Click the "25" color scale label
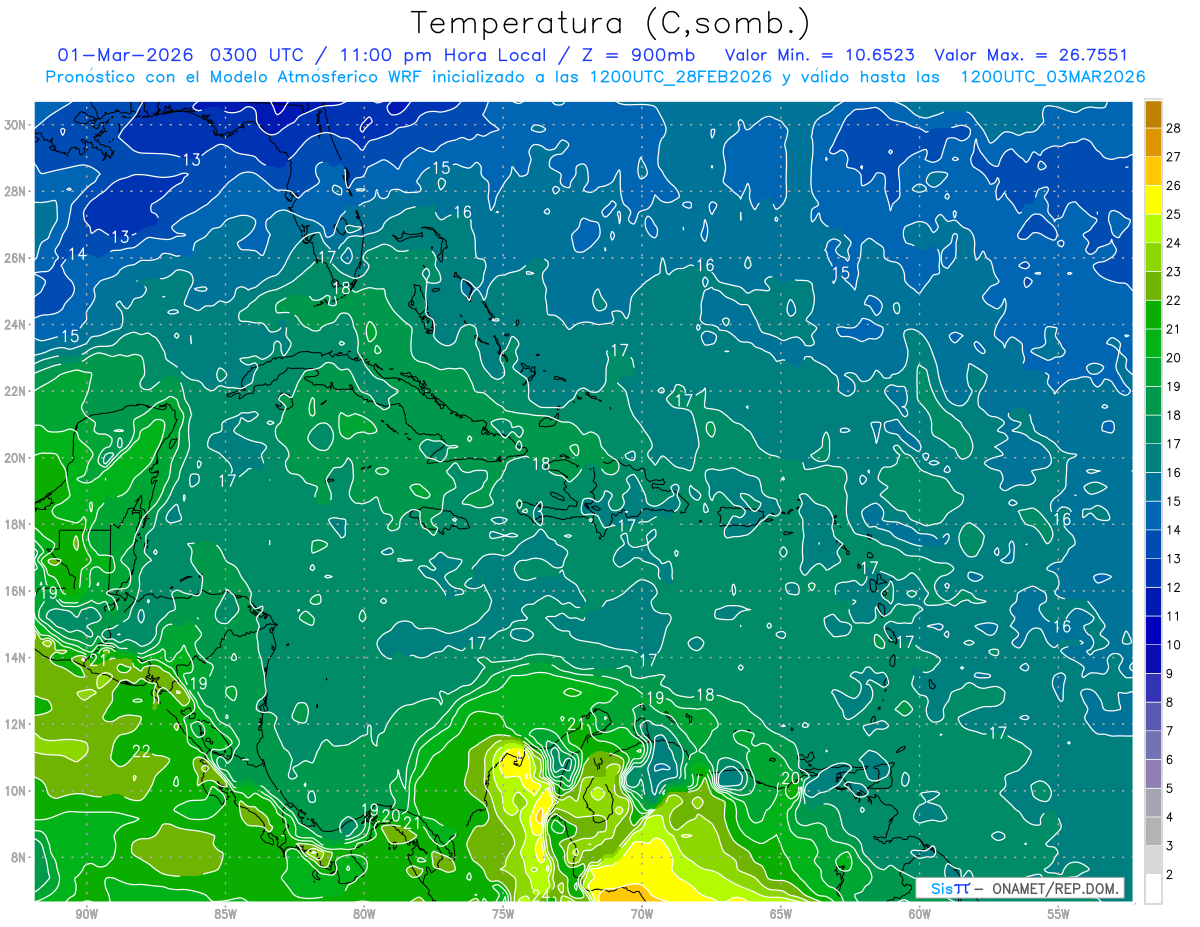 [1173, 214]
